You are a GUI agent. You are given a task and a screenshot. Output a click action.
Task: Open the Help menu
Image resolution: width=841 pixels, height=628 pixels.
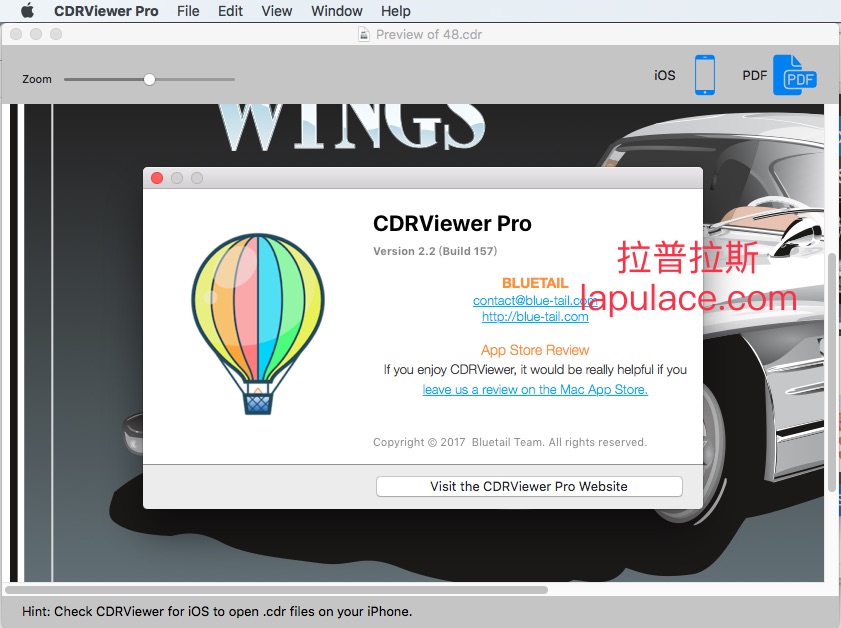tap(396, 11)
